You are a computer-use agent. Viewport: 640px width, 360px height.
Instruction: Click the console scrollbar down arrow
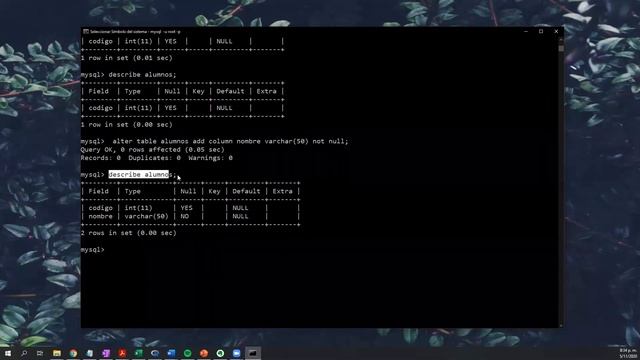[x=561, y=325]
